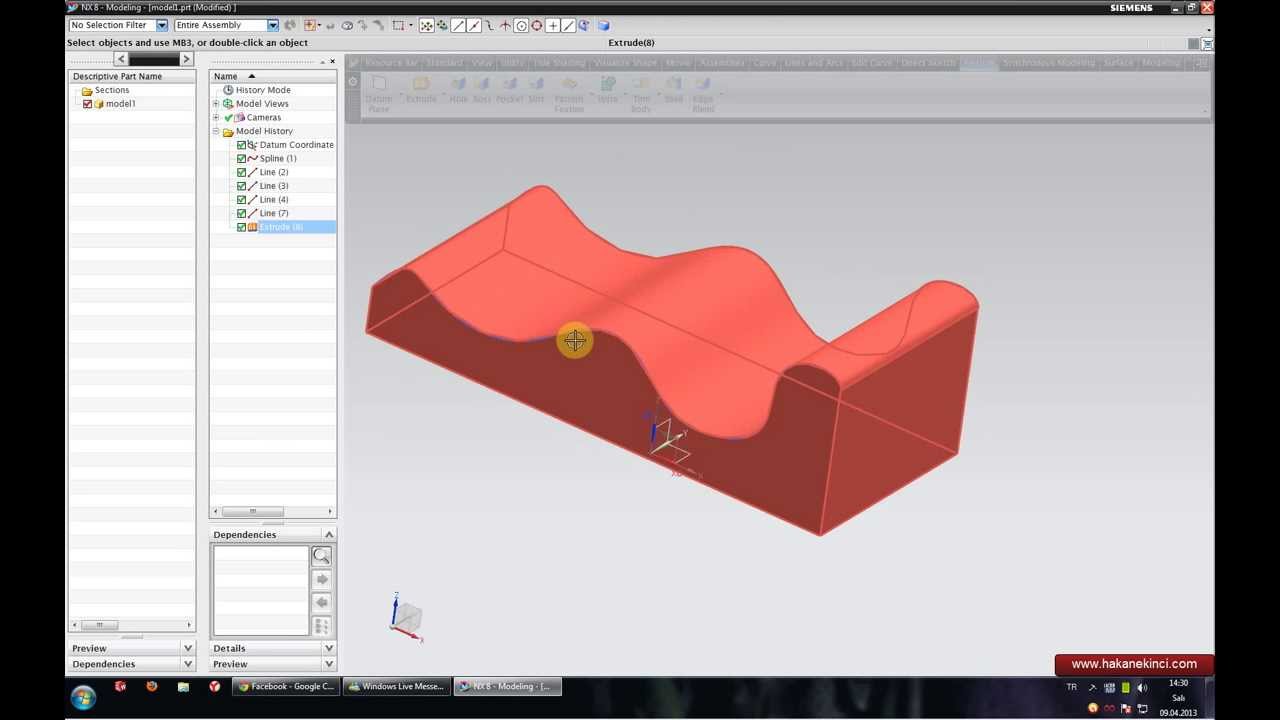Select the Quadrant Point snap icon
Viewport: 1280px width, 720px height.
point(537,25)
